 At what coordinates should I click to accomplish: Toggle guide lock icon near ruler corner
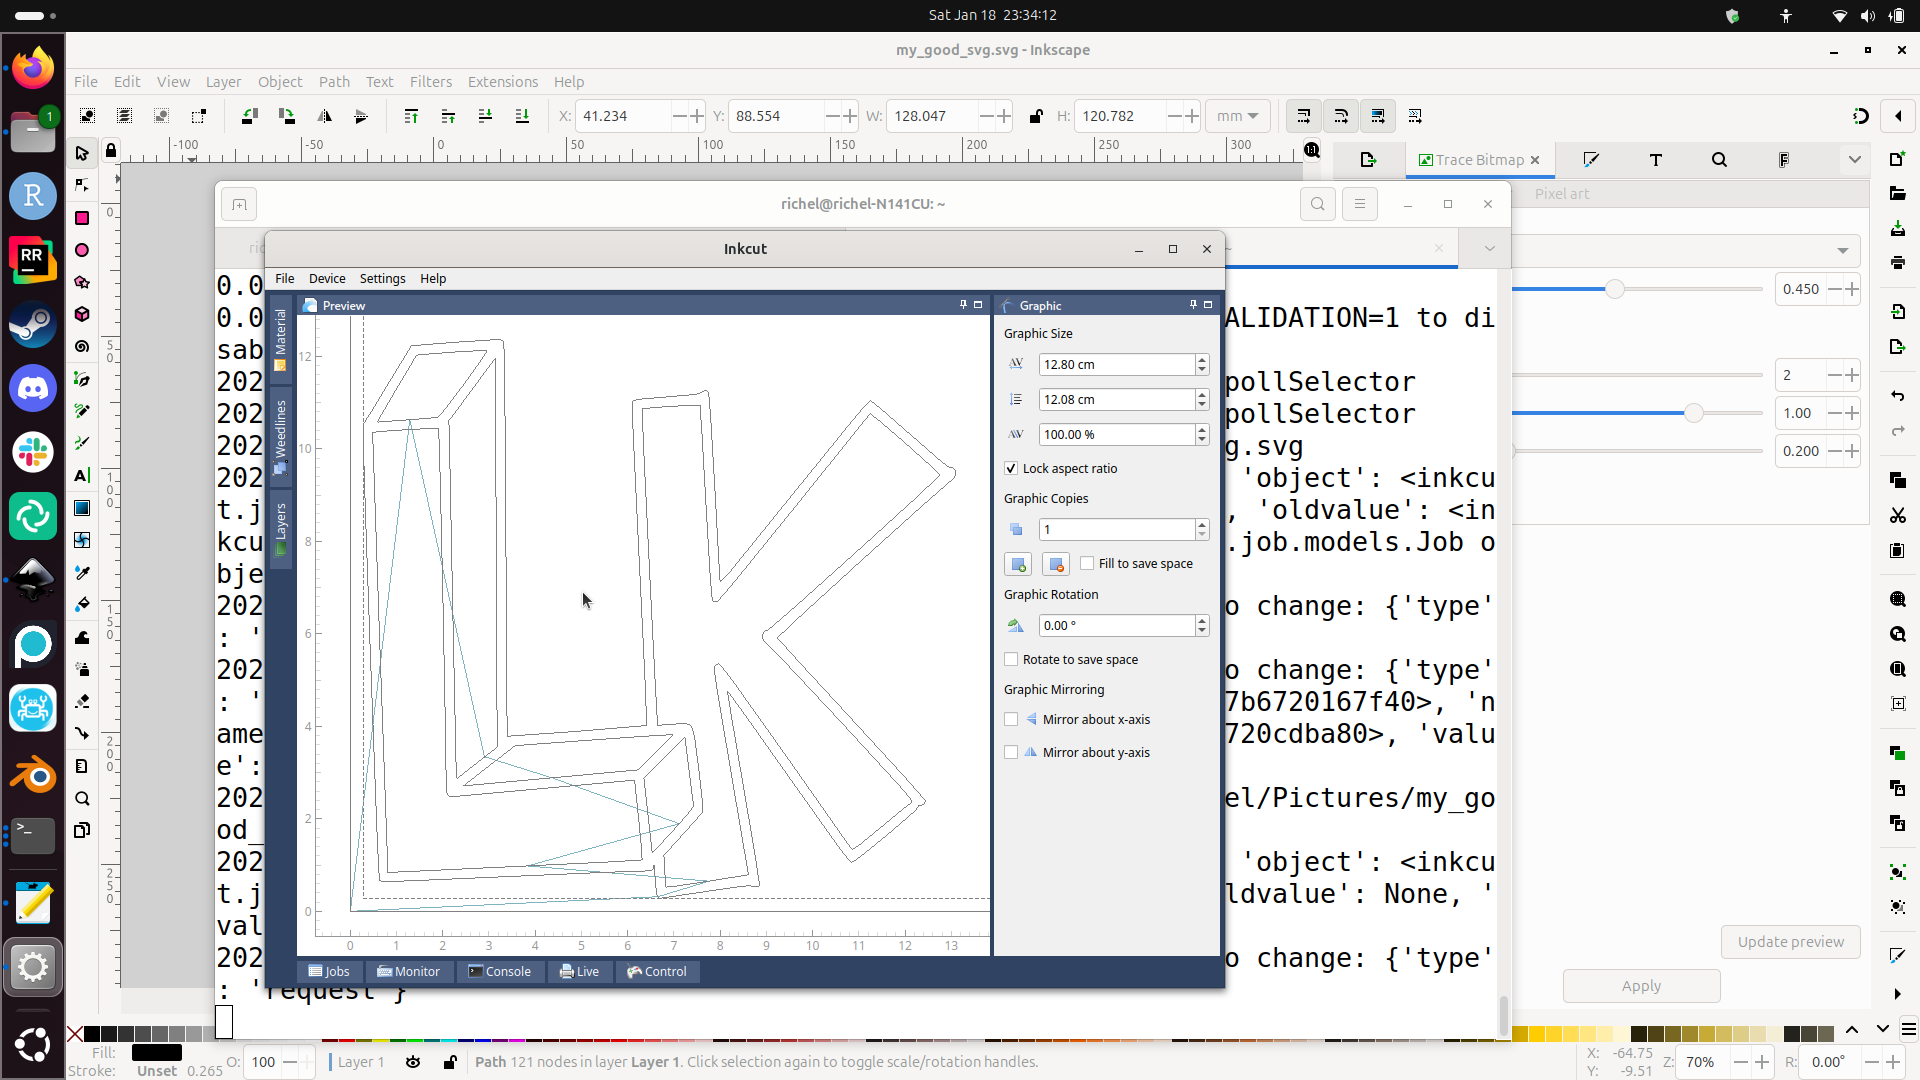[x=111, y=151]
